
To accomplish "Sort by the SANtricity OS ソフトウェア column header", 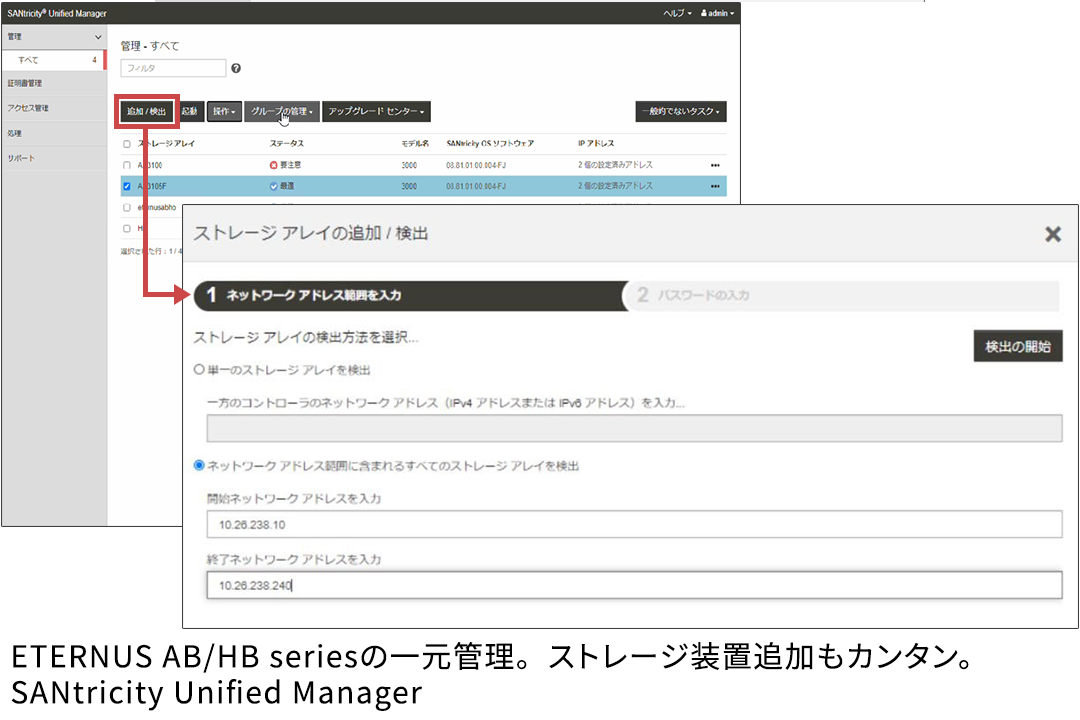I will [490, 143].
